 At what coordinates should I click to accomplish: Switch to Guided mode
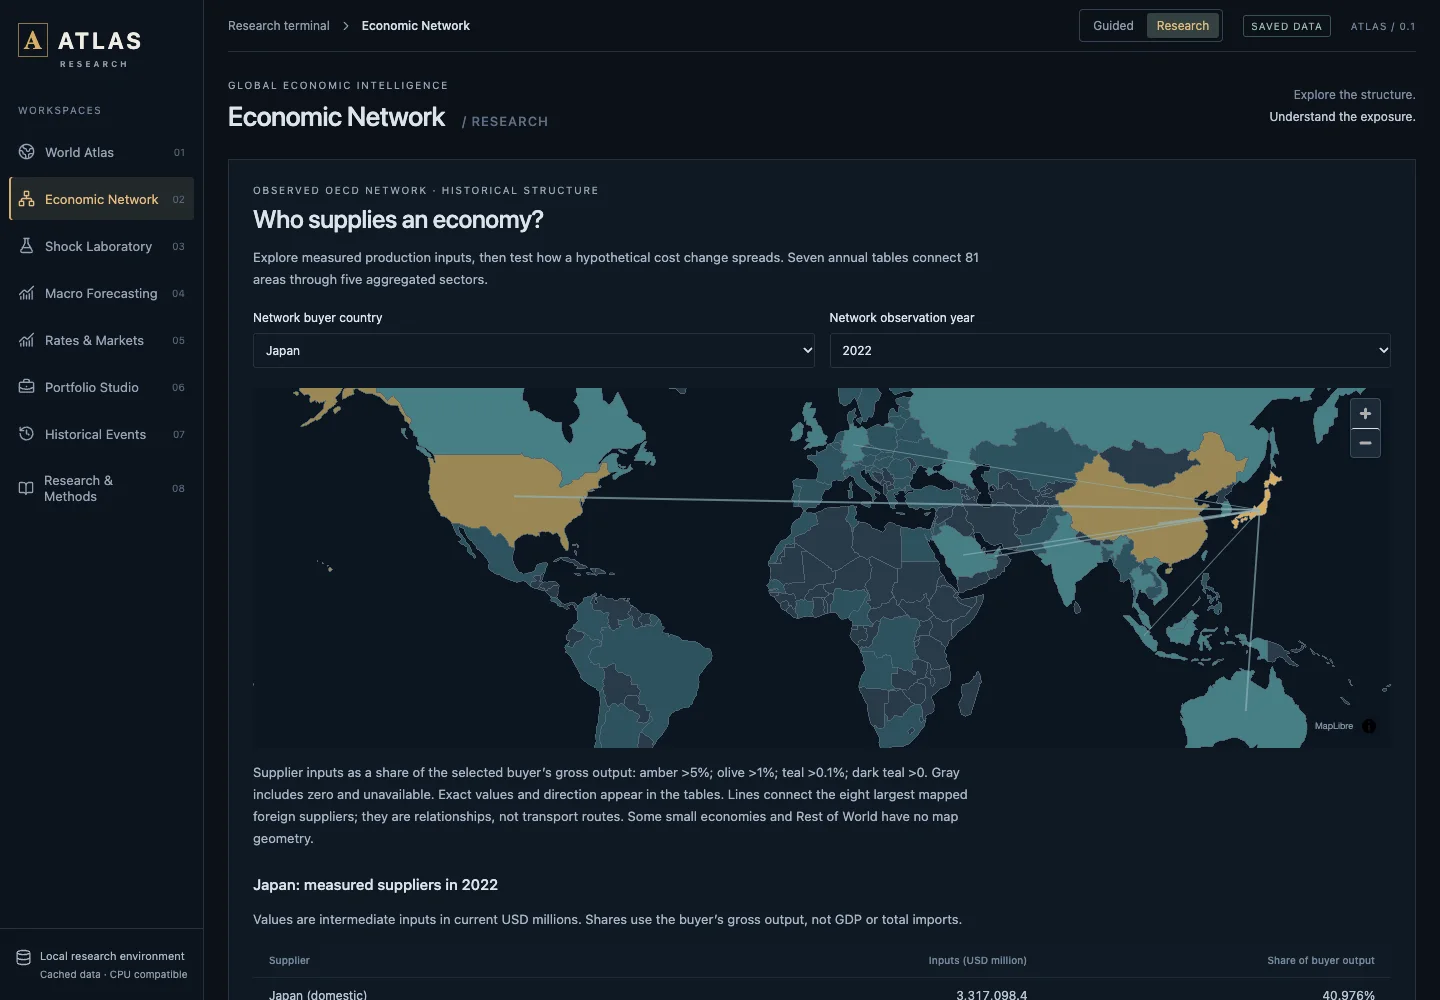click(1113, 26)
